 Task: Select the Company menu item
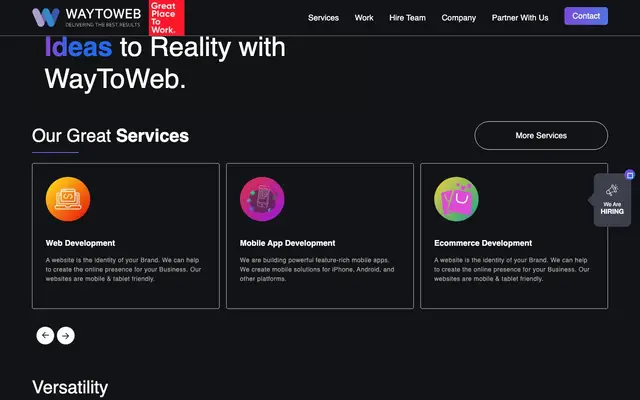pos(458,18)
